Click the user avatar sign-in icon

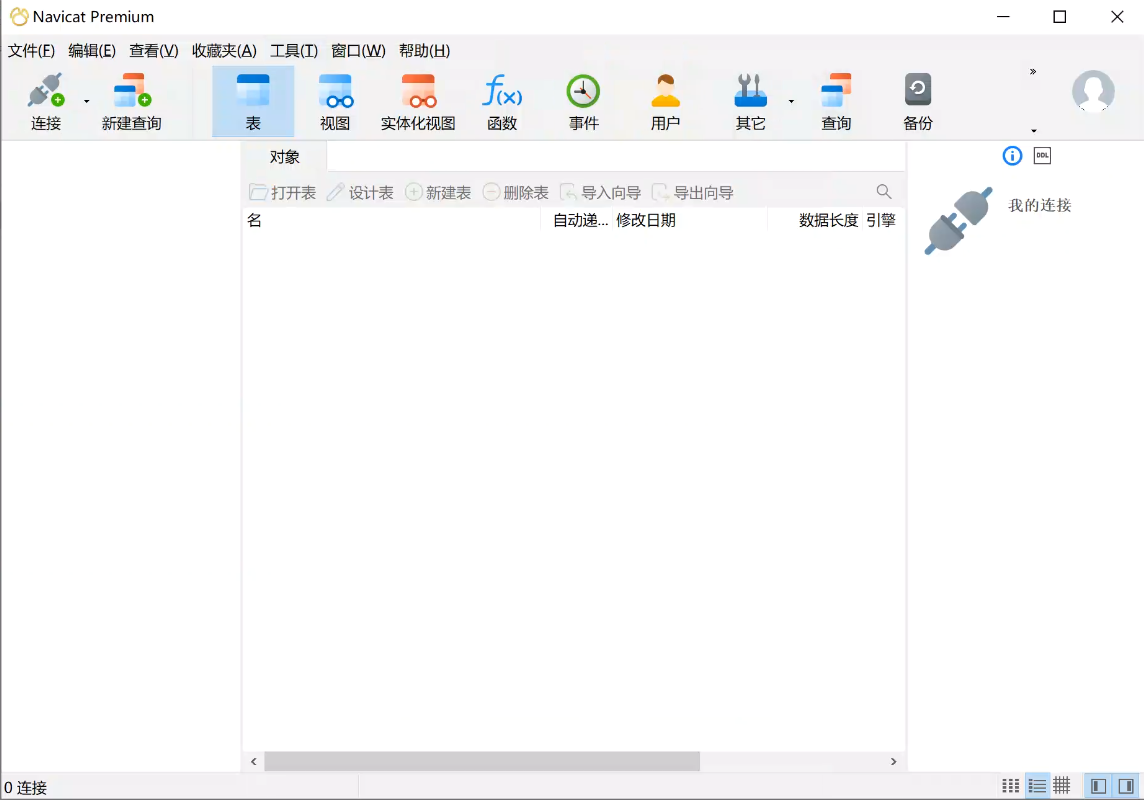(1093, 91)
